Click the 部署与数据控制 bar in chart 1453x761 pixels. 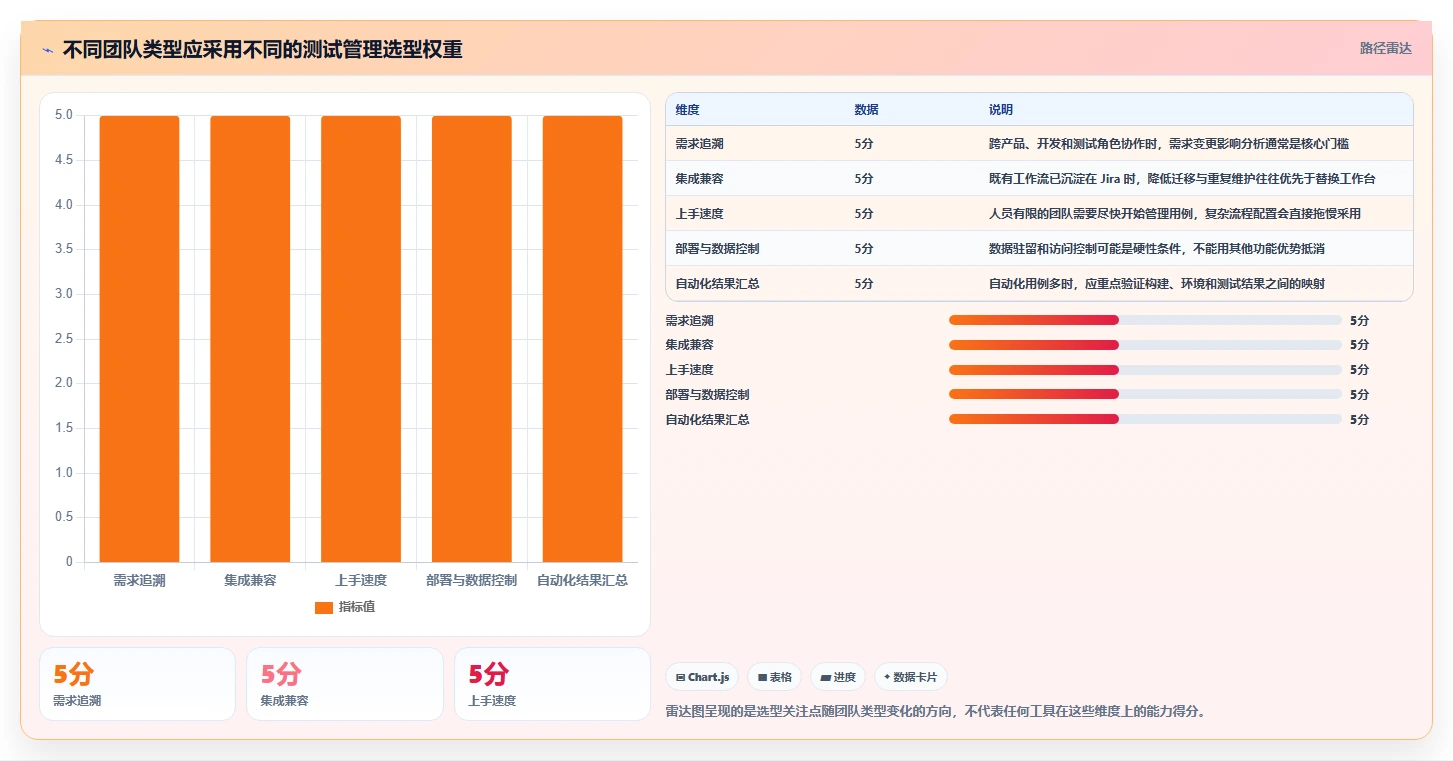471,339
